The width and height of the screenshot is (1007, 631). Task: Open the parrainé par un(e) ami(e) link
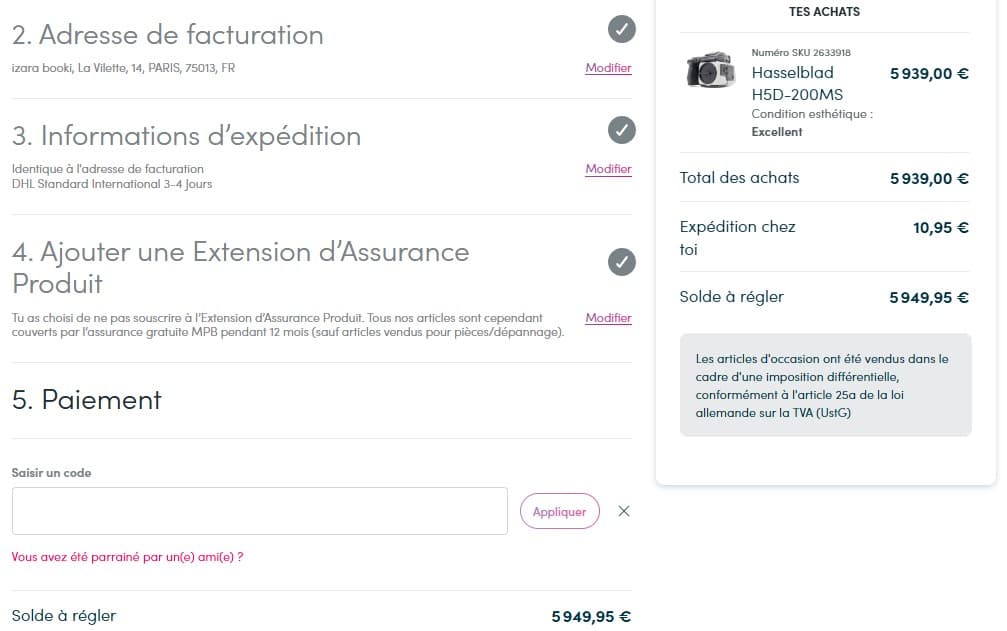[127, 557]
